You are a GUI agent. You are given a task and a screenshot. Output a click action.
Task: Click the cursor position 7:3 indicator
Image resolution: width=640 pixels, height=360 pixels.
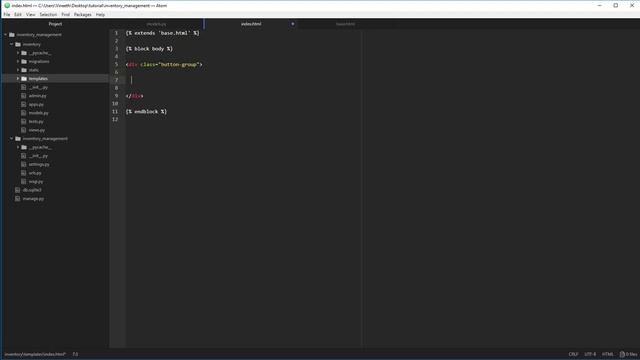(x=76, y=354)
